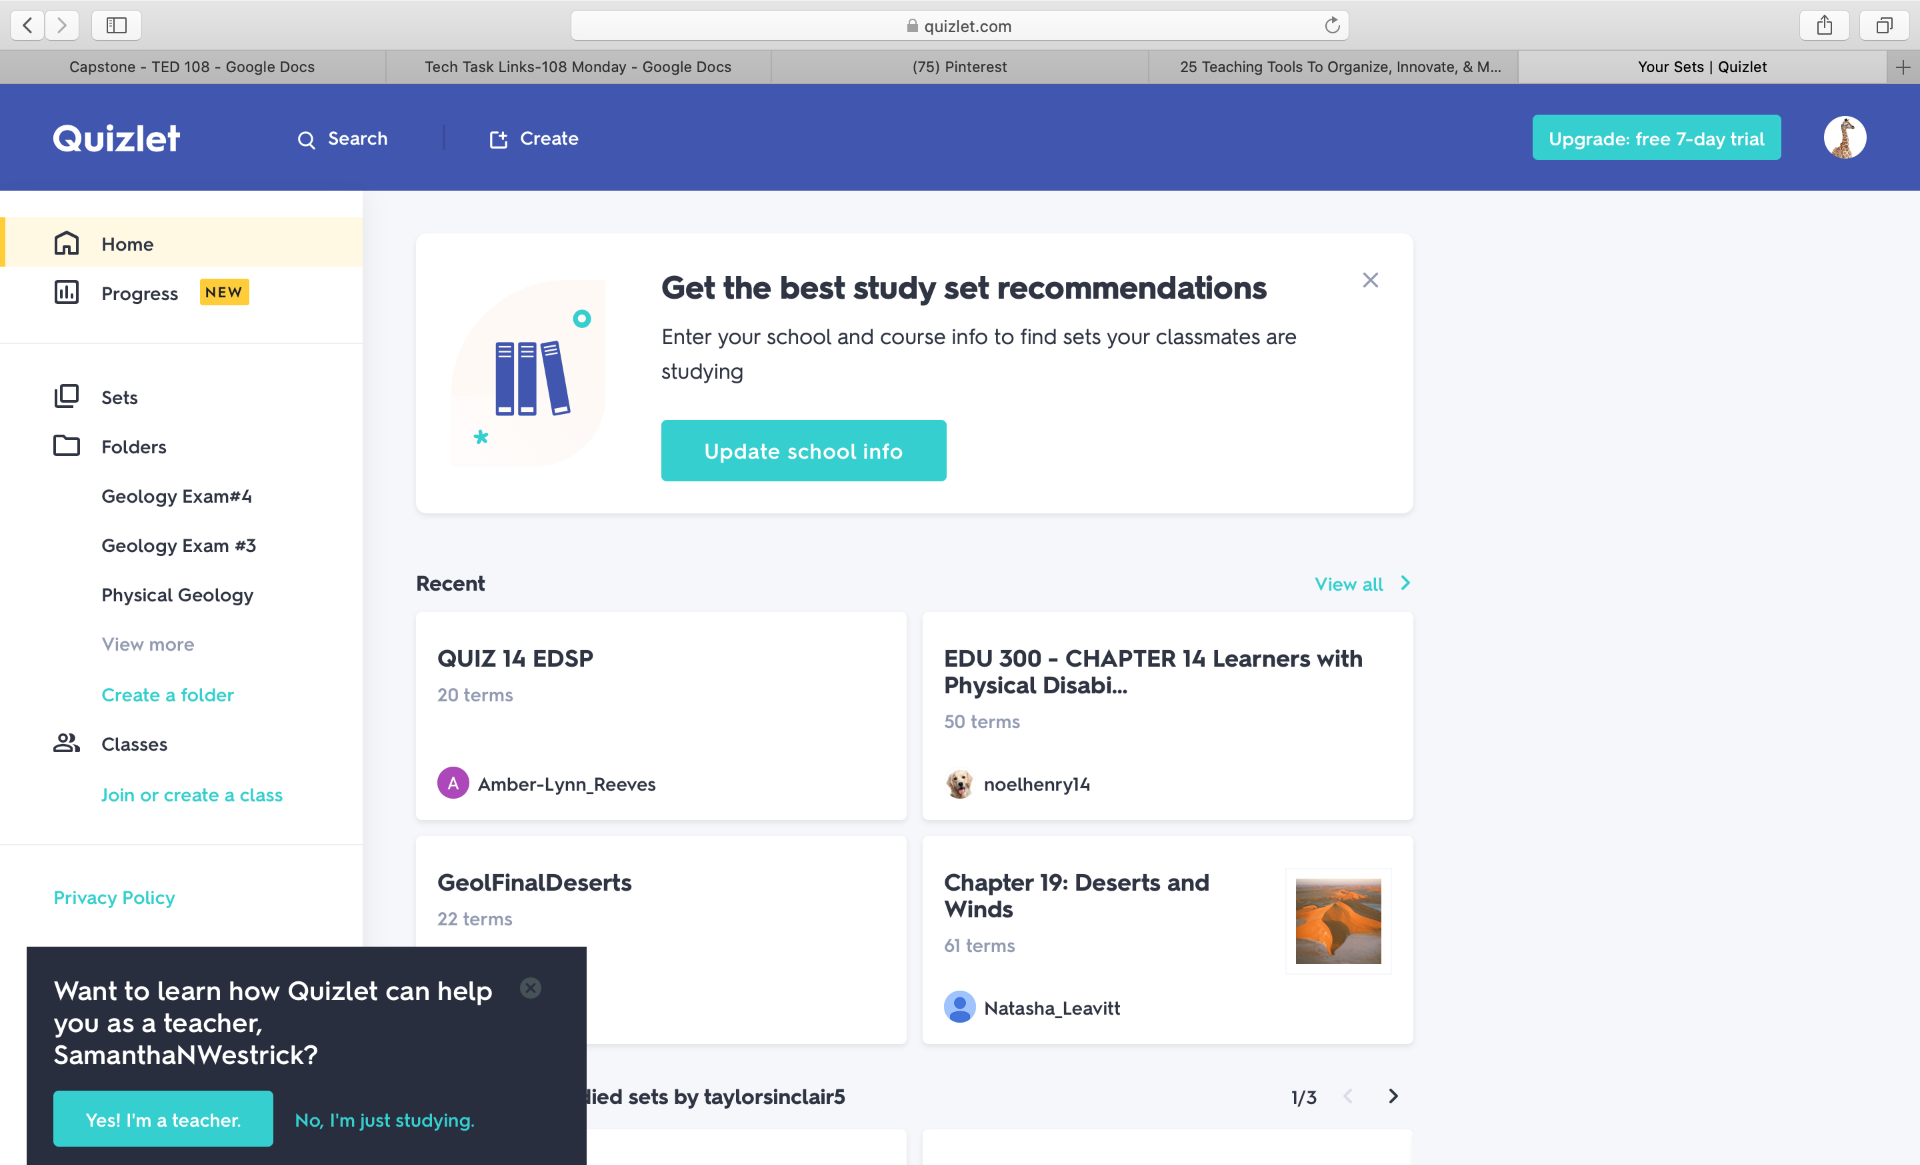Open Folders in the sidebar

click(x=133, y=447)
